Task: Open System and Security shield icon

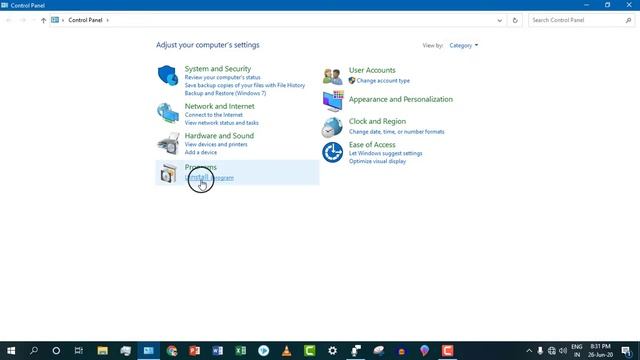Action: [168, 75]
